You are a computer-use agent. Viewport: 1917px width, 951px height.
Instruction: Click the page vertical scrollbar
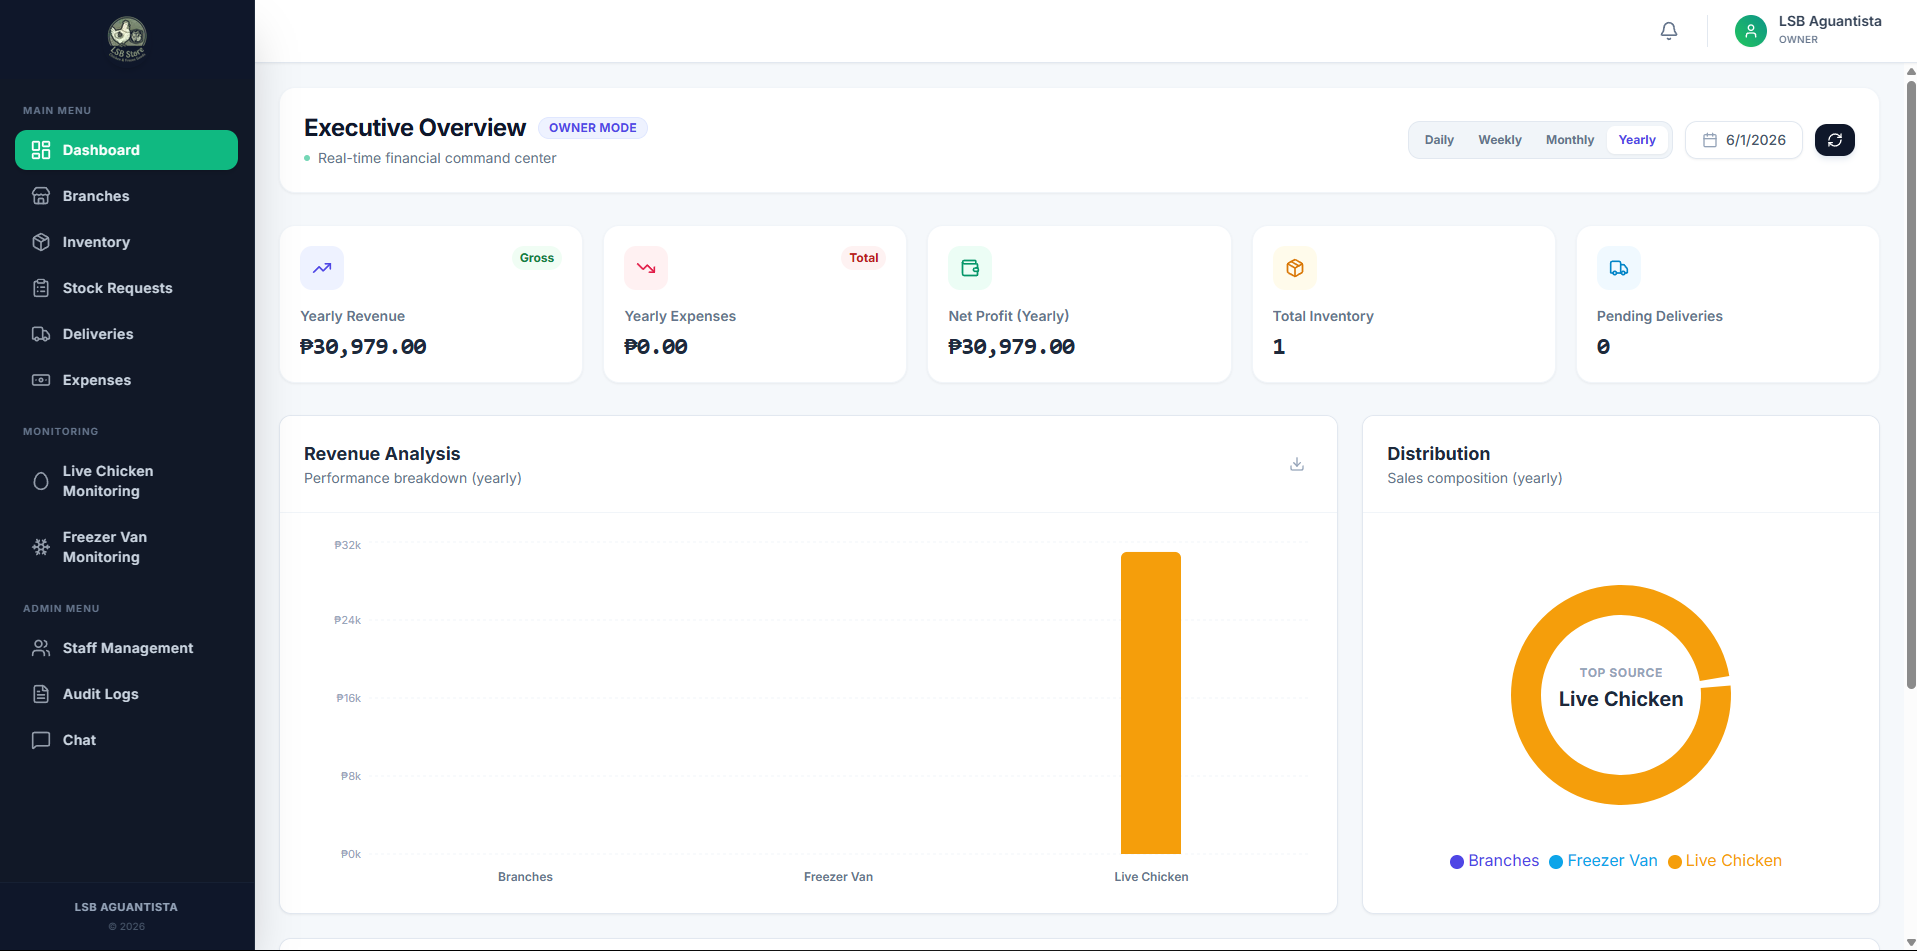pyautogui.click(x=1911, y=385)
